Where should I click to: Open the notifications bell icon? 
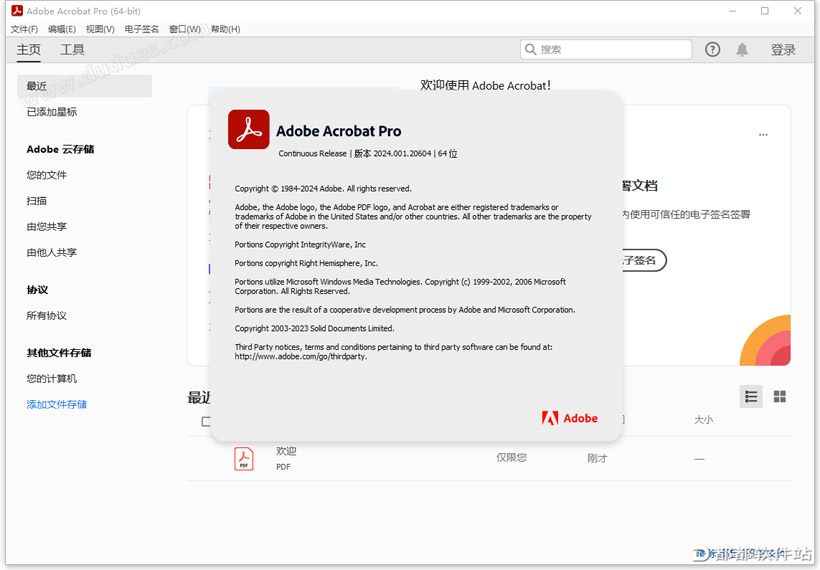[x=742, y=50]
